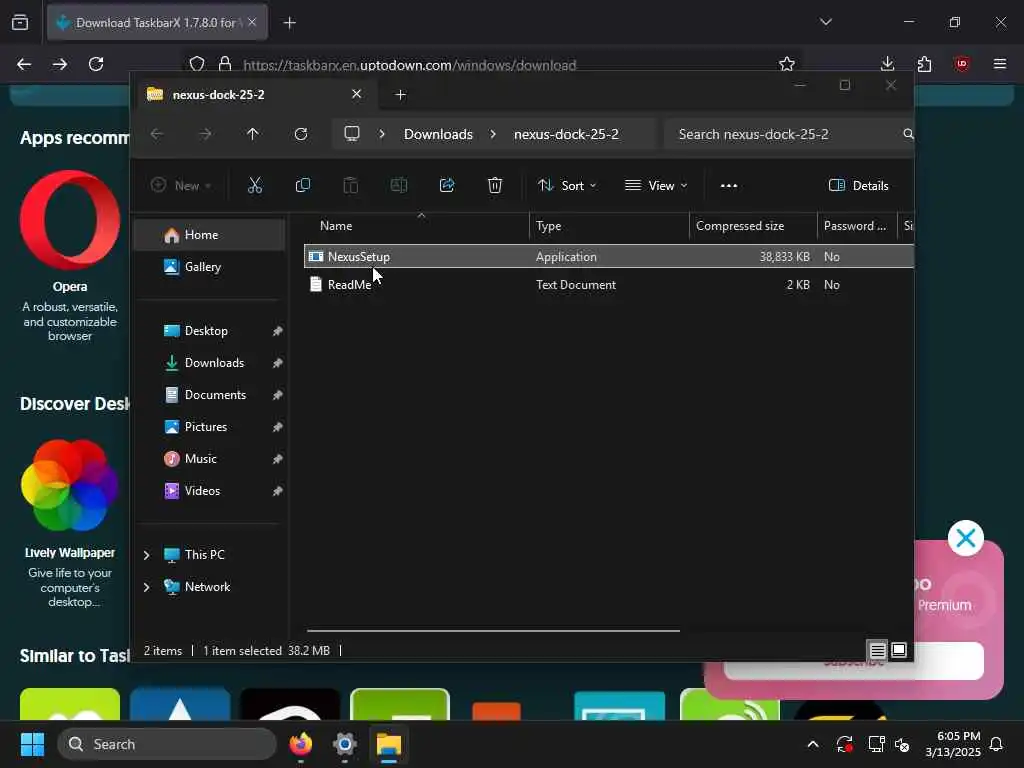The image size is (1024, 768).
Task: Toggle the Details pane
Action: point(858,185)
